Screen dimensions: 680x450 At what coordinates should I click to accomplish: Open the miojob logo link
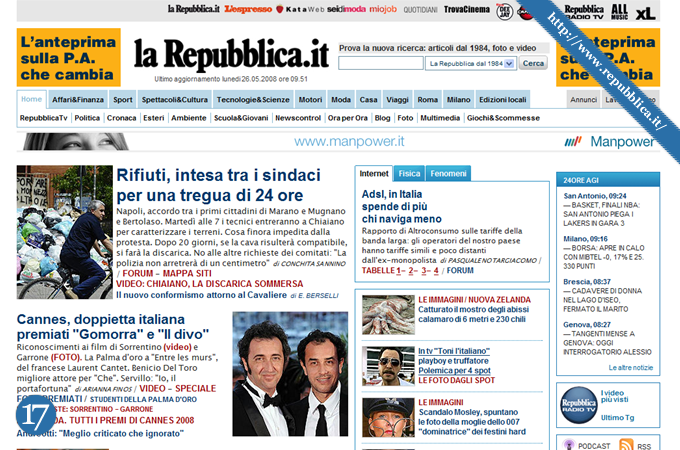(x=383, y=9)
